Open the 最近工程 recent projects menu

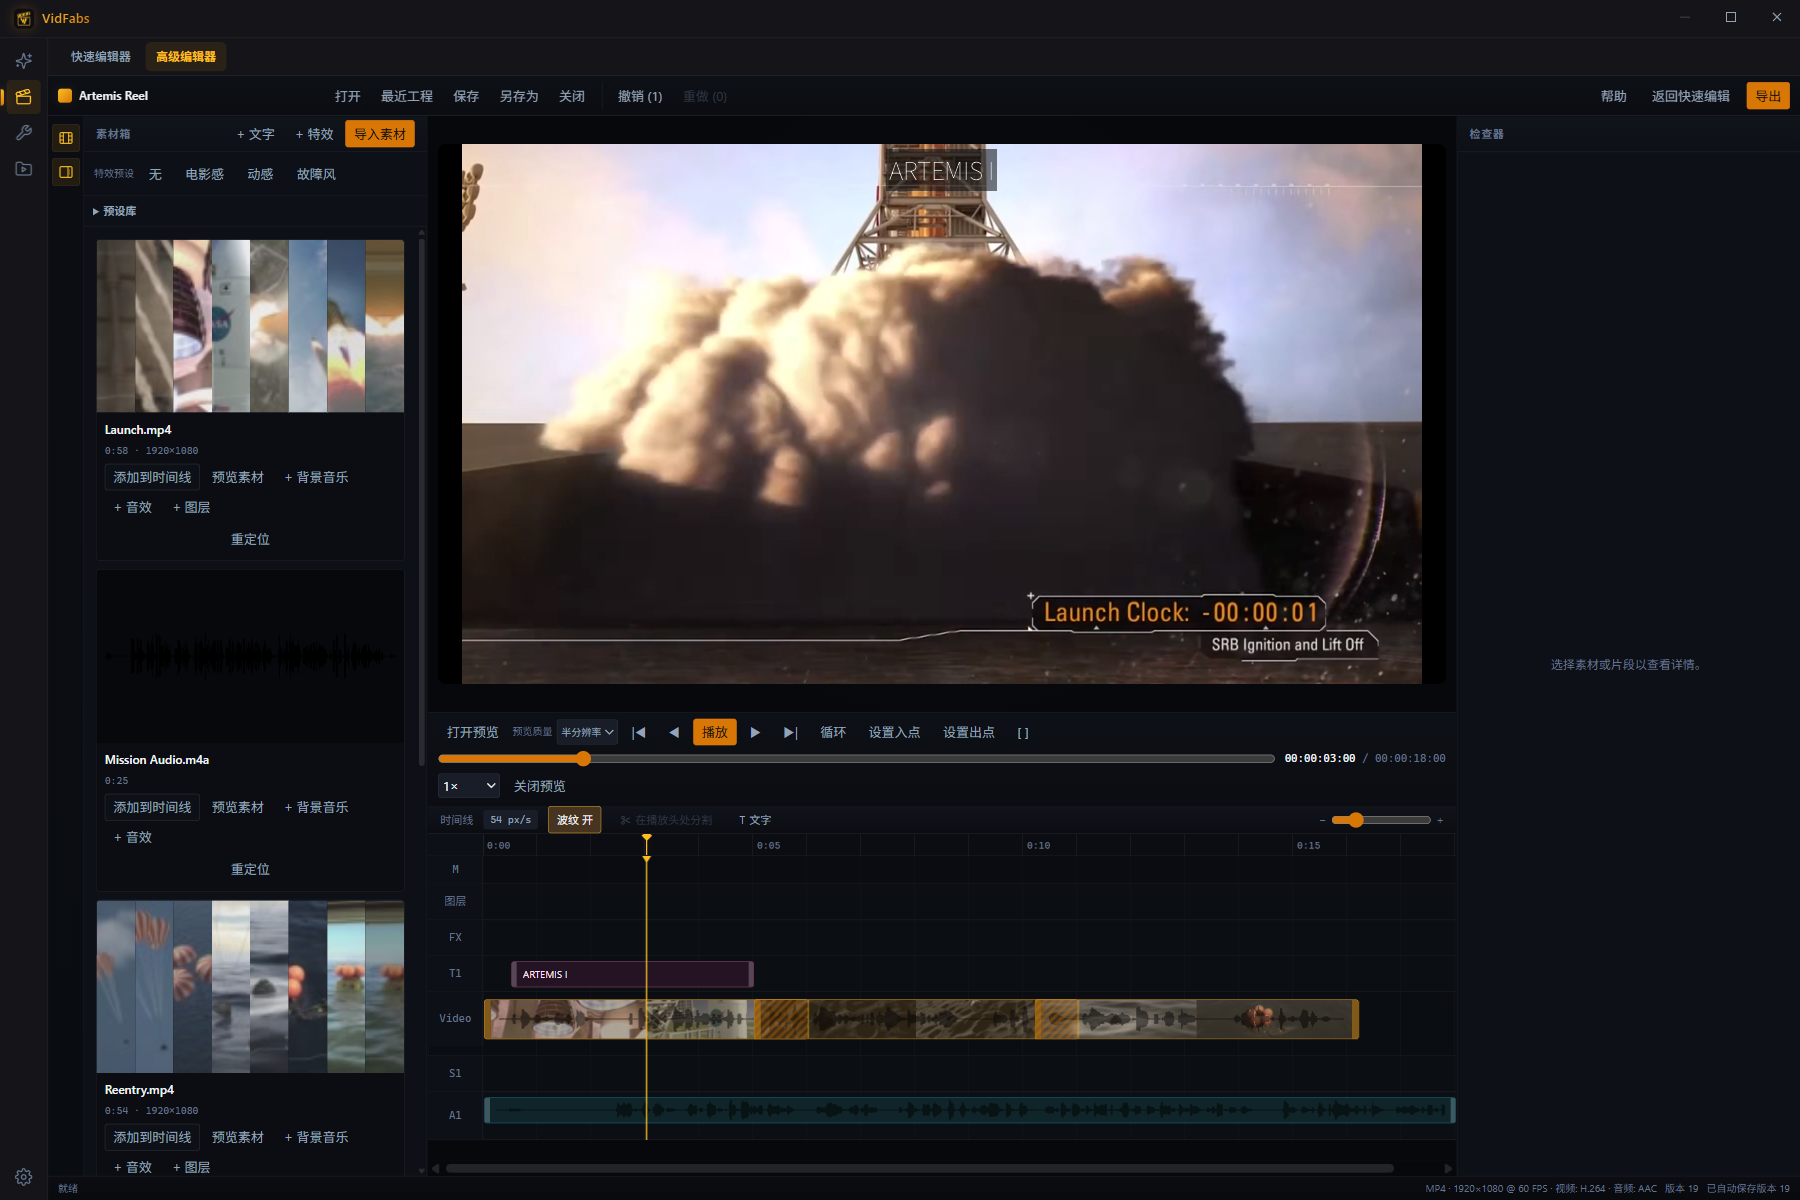tap(407, 96)
